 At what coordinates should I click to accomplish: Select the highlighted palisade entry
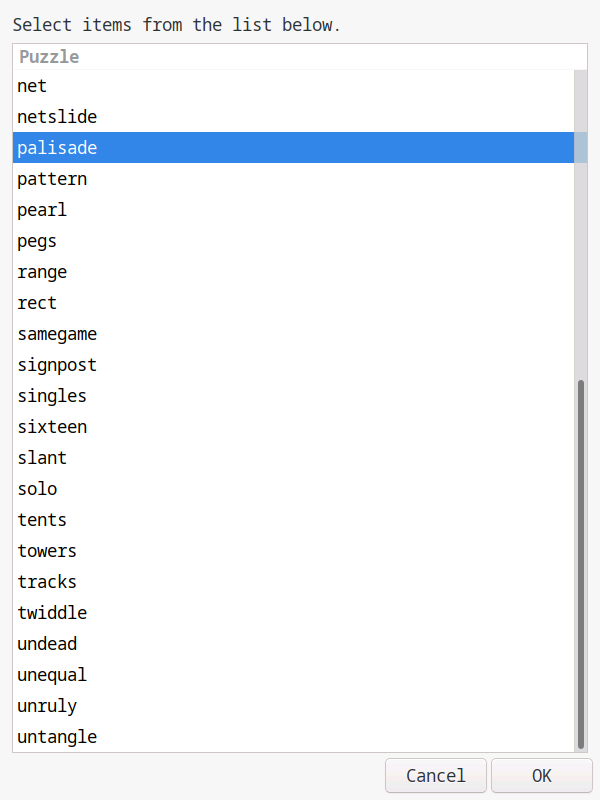pos(57,148)
